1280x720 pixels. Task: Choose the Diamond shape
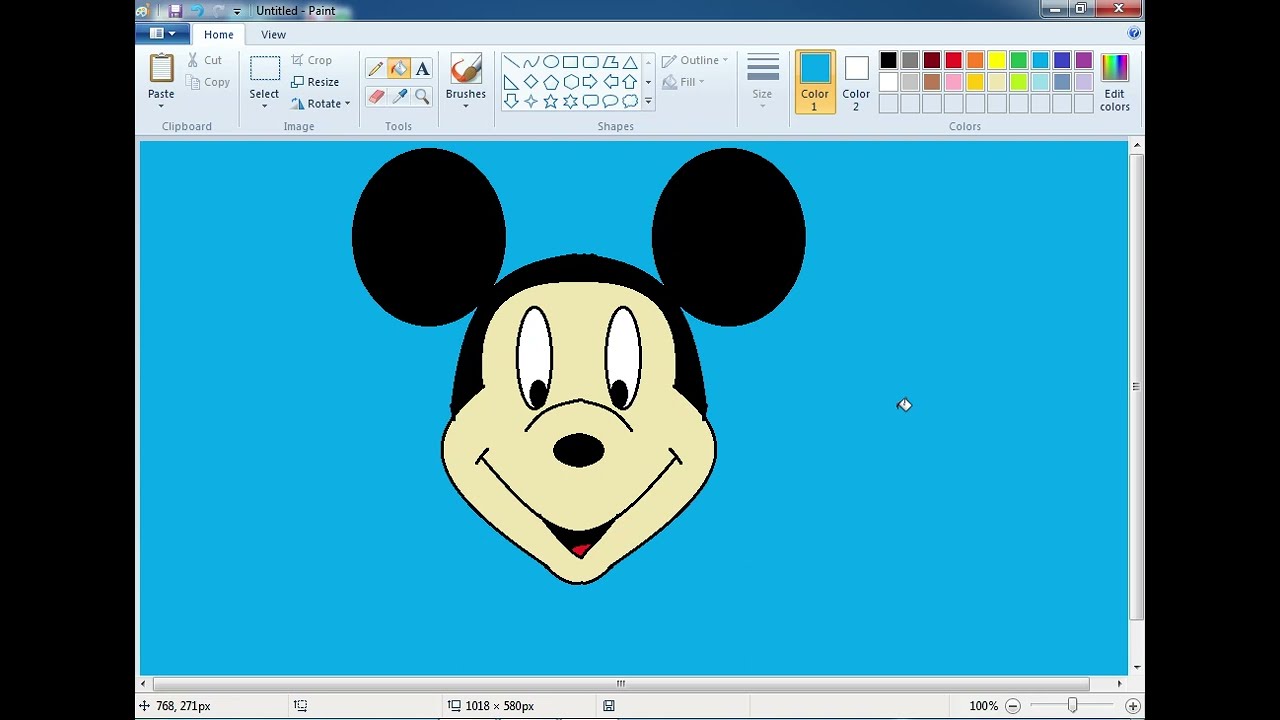coord(531,82)
